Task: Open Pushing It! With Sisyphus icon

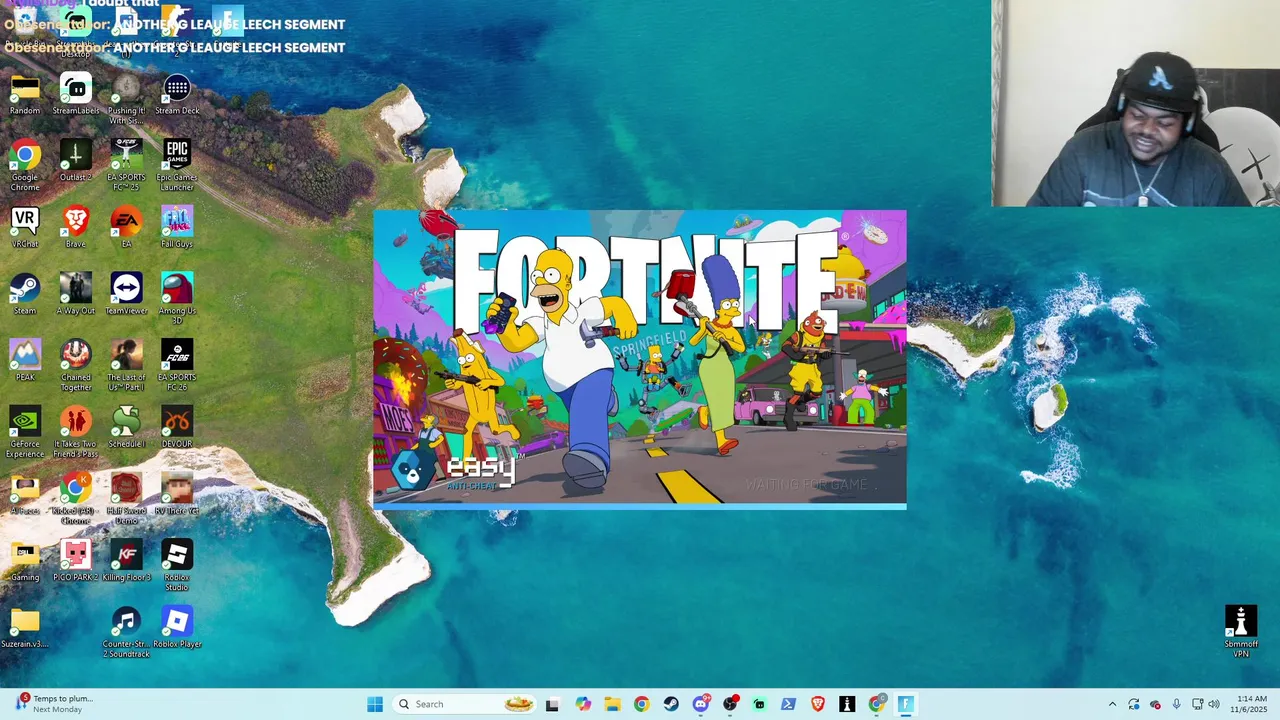Action: [126, 100]
